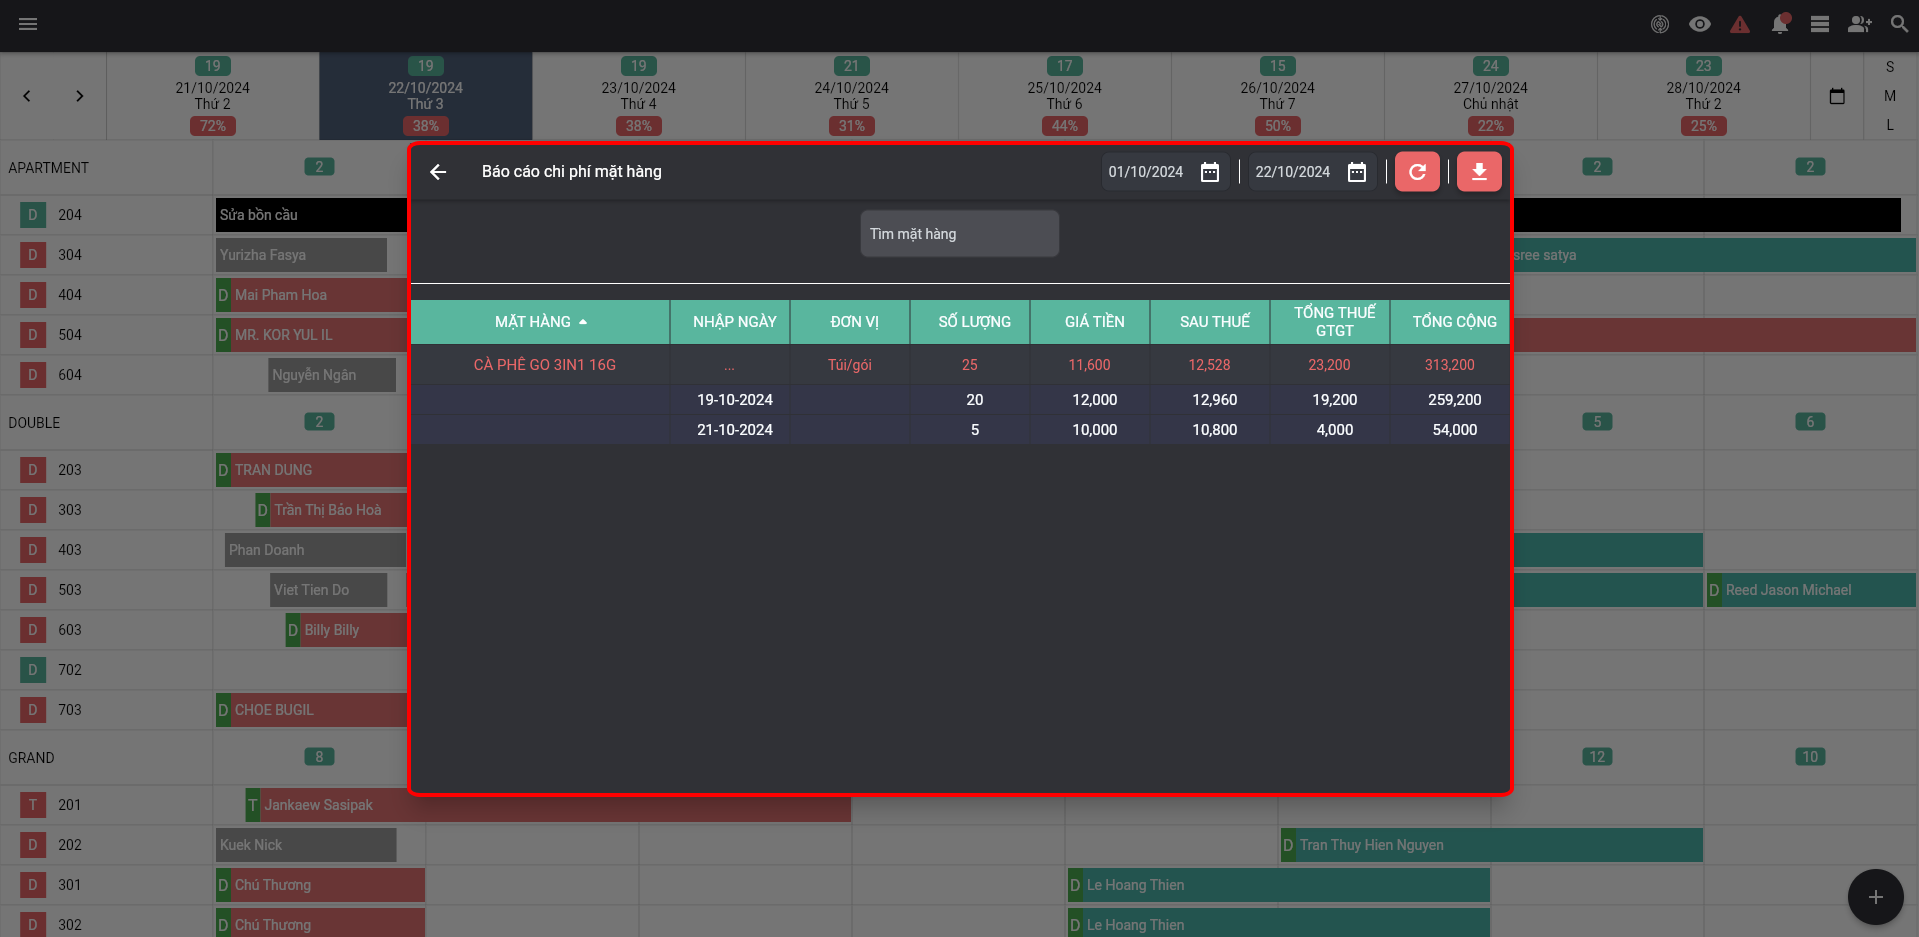1919x937 pixels.
Task: Open the Sửa bồn cầu maintenance block
Action: pyautogui.click(x=312, y=215)
